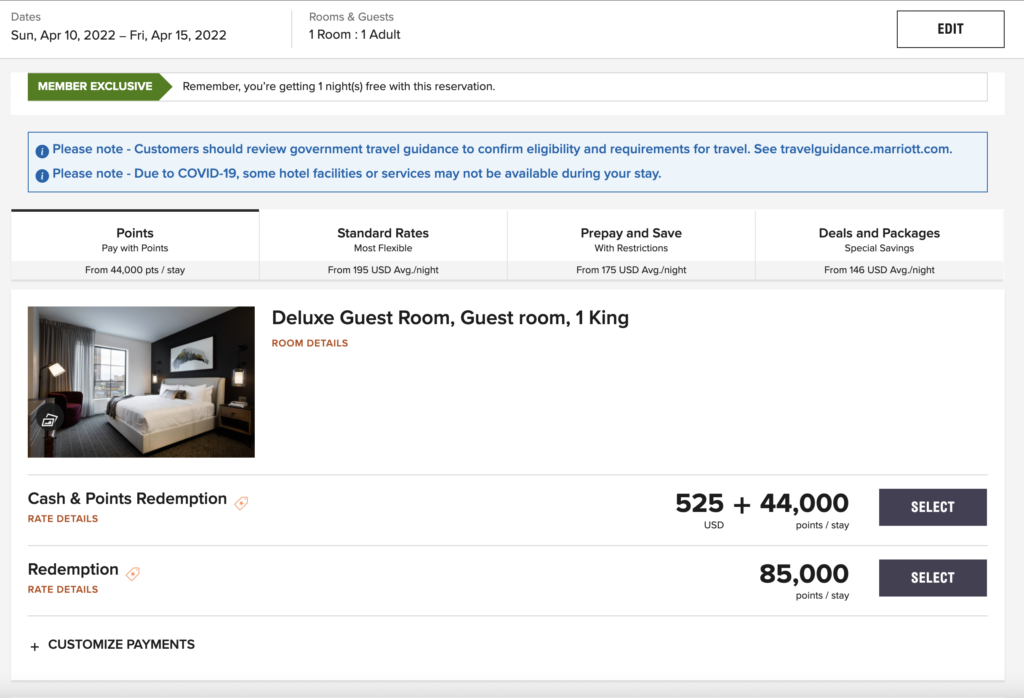
Task: Select the Cash & Points Redemption rate
Action: point(932,507)
